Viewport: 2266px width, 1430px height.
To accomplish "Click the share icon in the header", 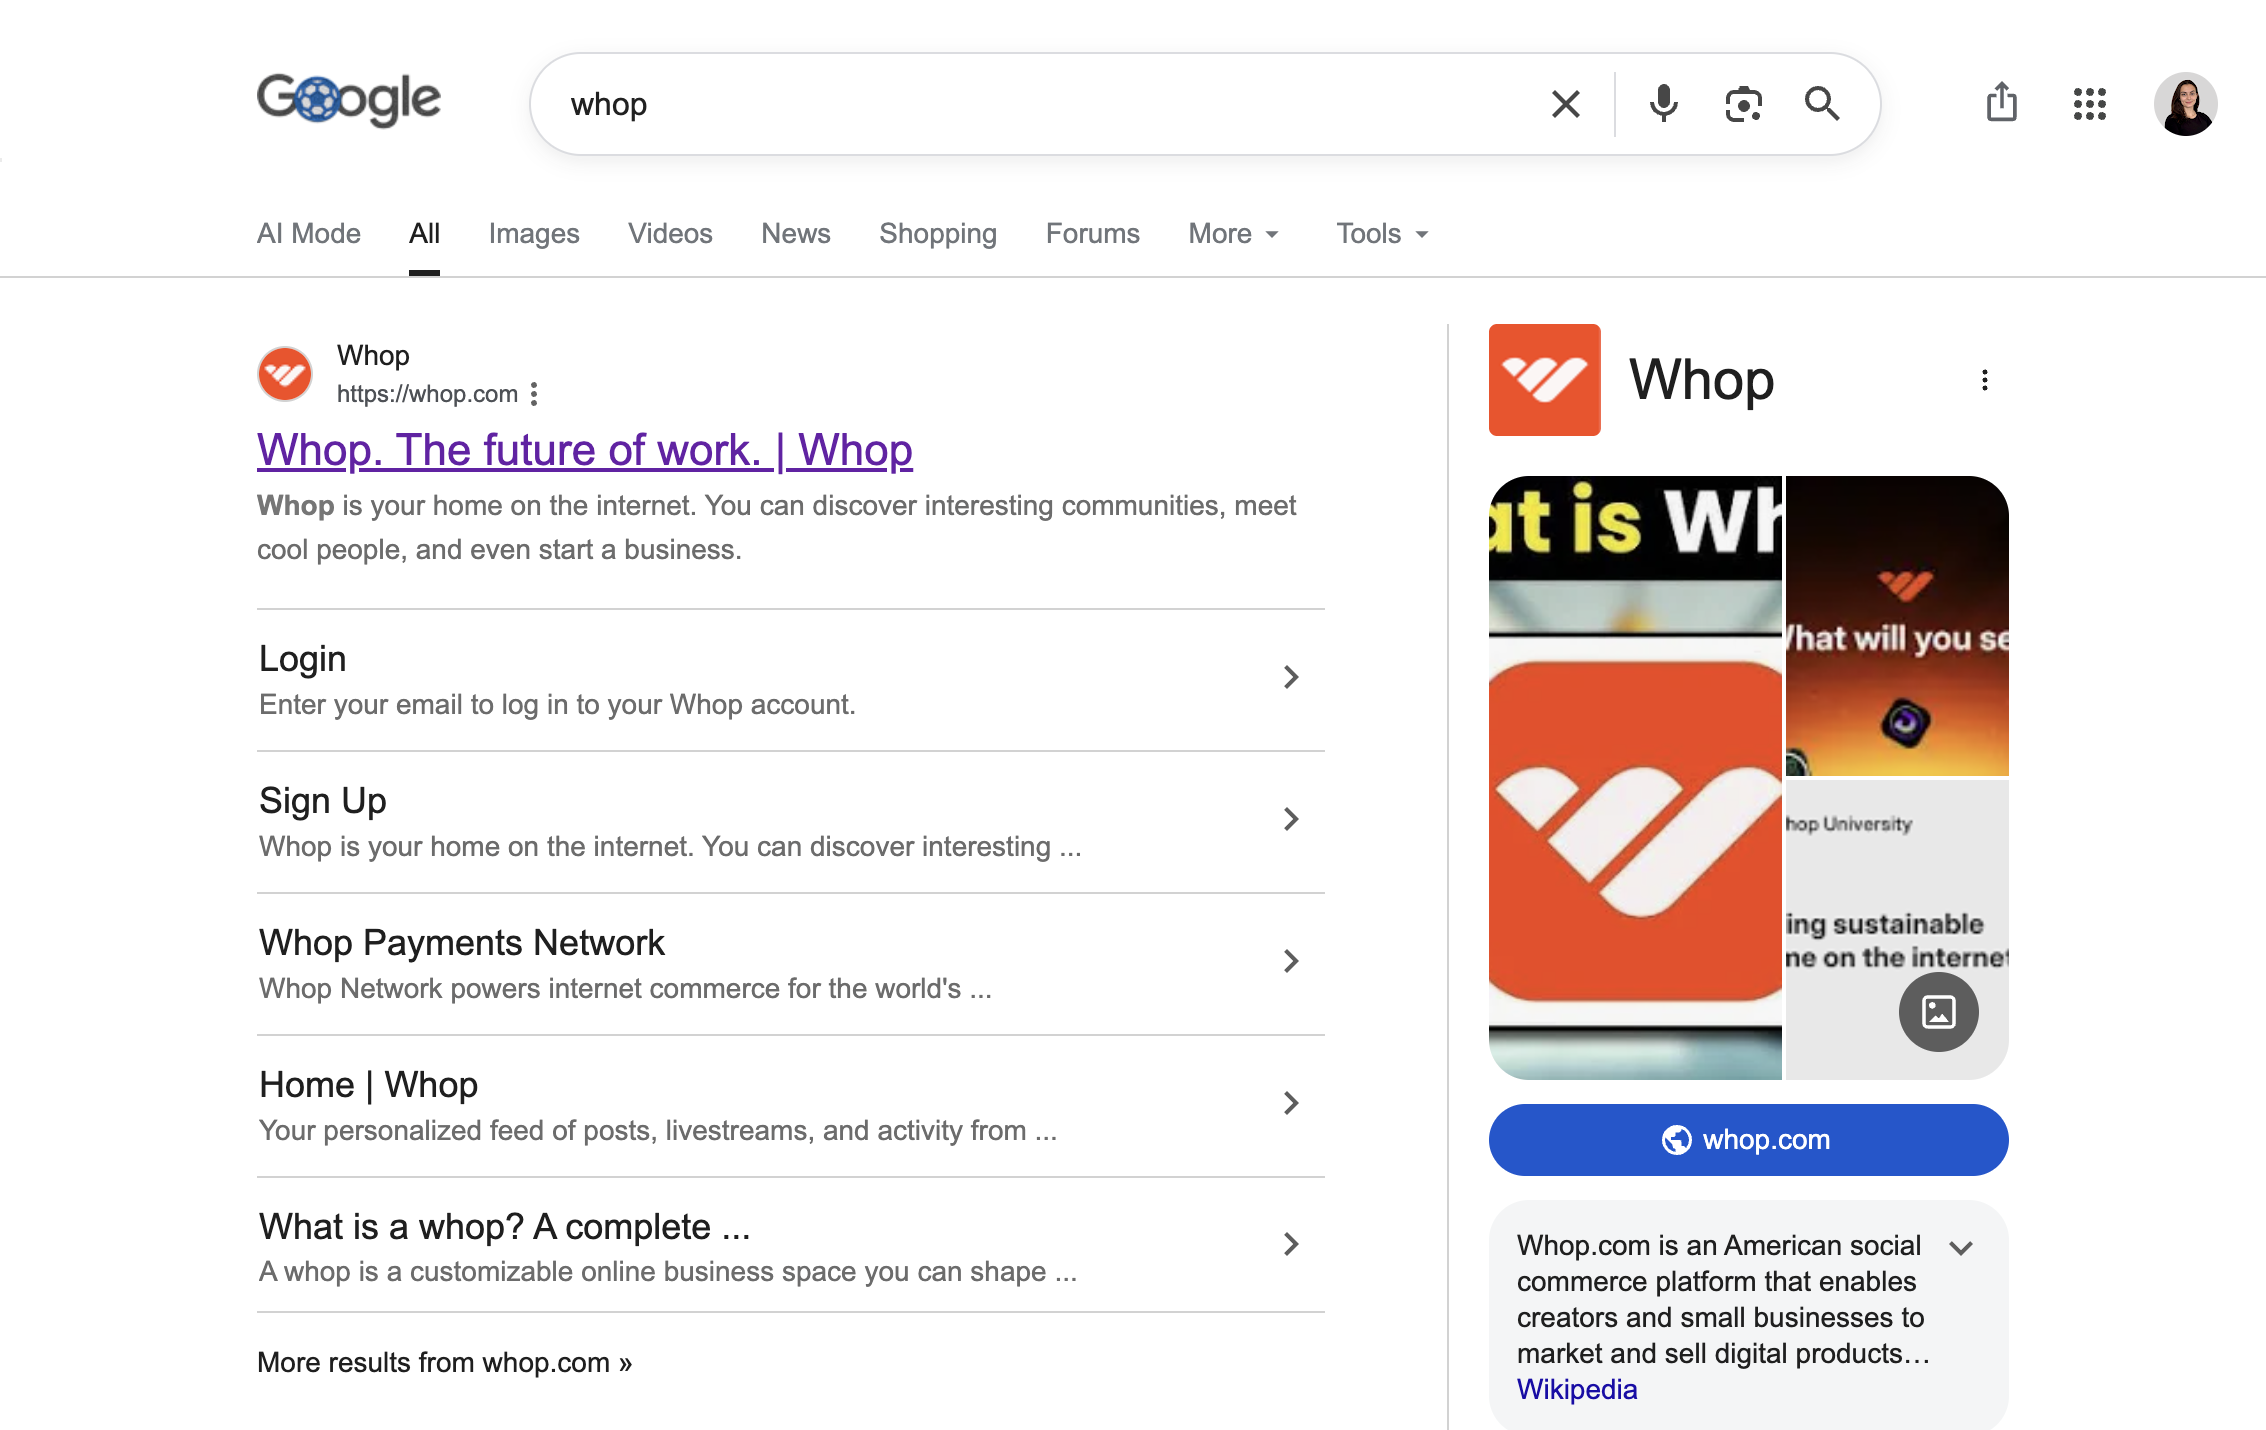I will point(2001,103).
